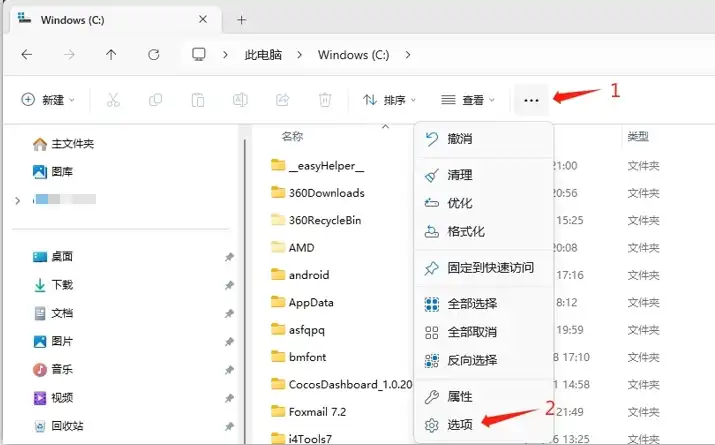
Task: Click chevron after 此电脑 in address bar
Action: (x=300, y=55)
